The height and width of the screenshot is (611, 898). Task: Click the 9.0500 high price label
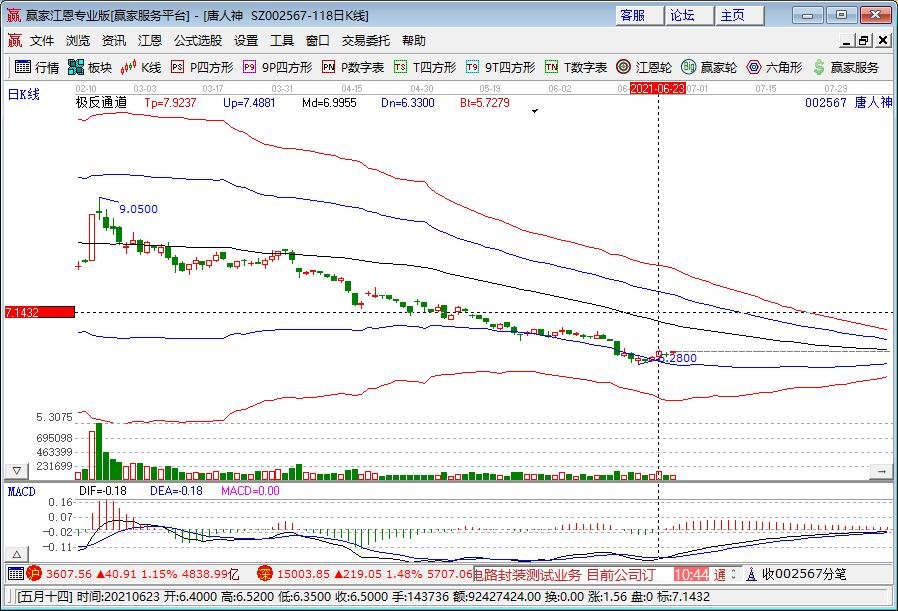click(139, 209)
